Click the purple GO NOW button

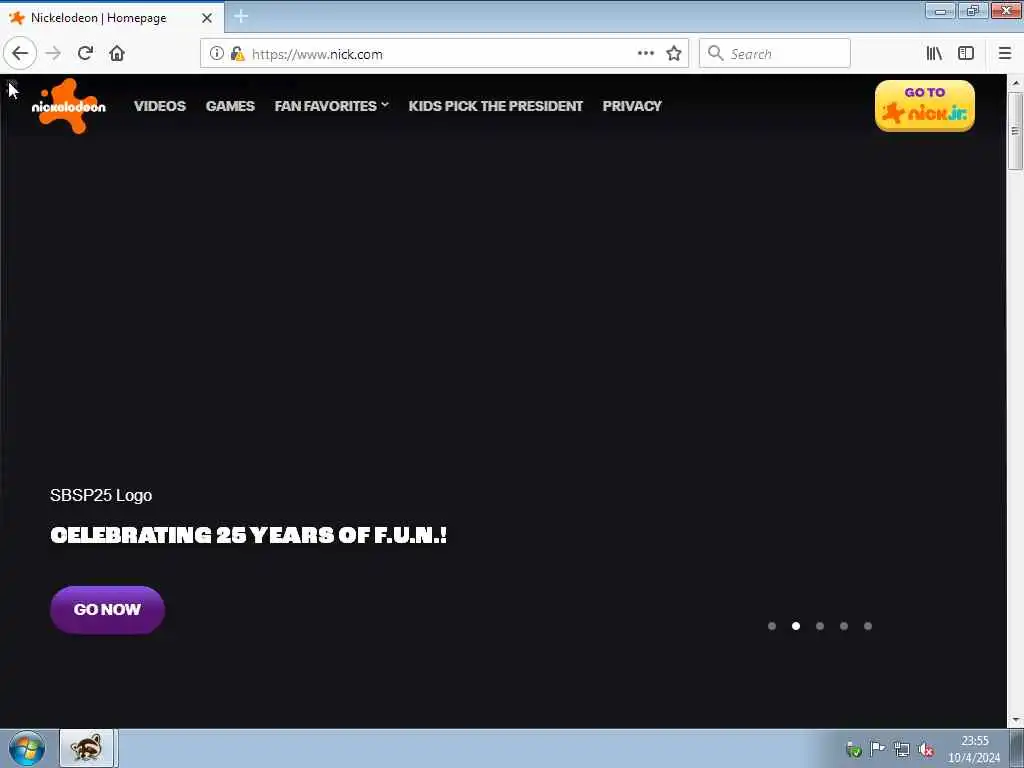click(107, 609)
